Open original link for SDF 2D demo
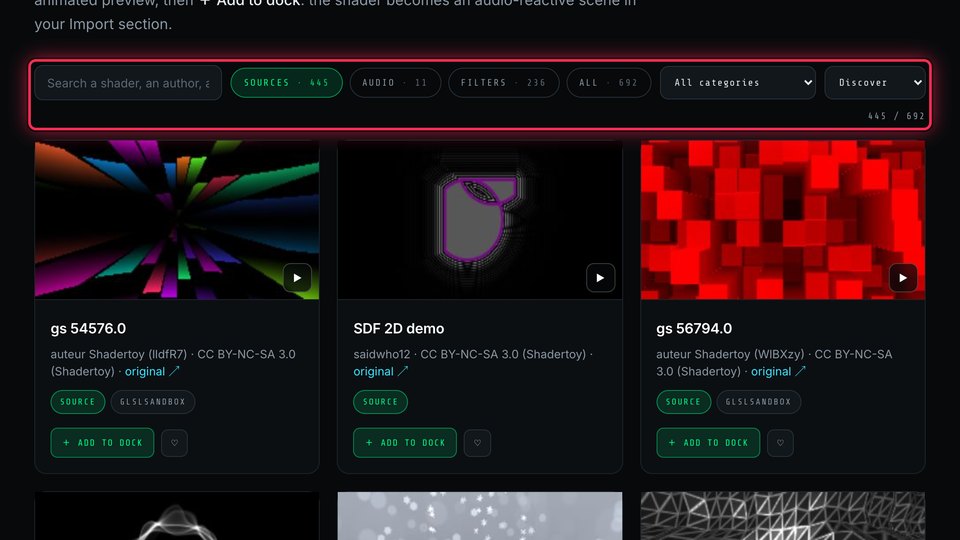Image resolution: width=960 pixels, height=540 pixels. point(380,372)
